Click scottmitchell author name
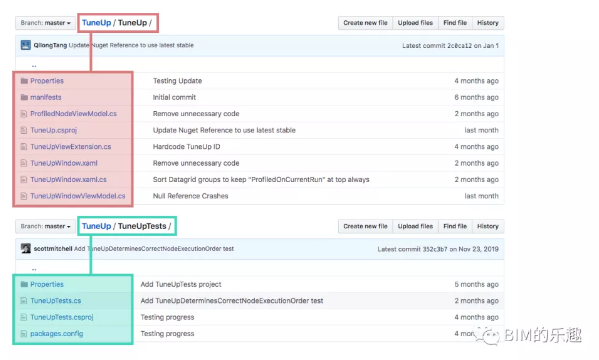This screenshot has width=599, height=360. click(53, 248)
